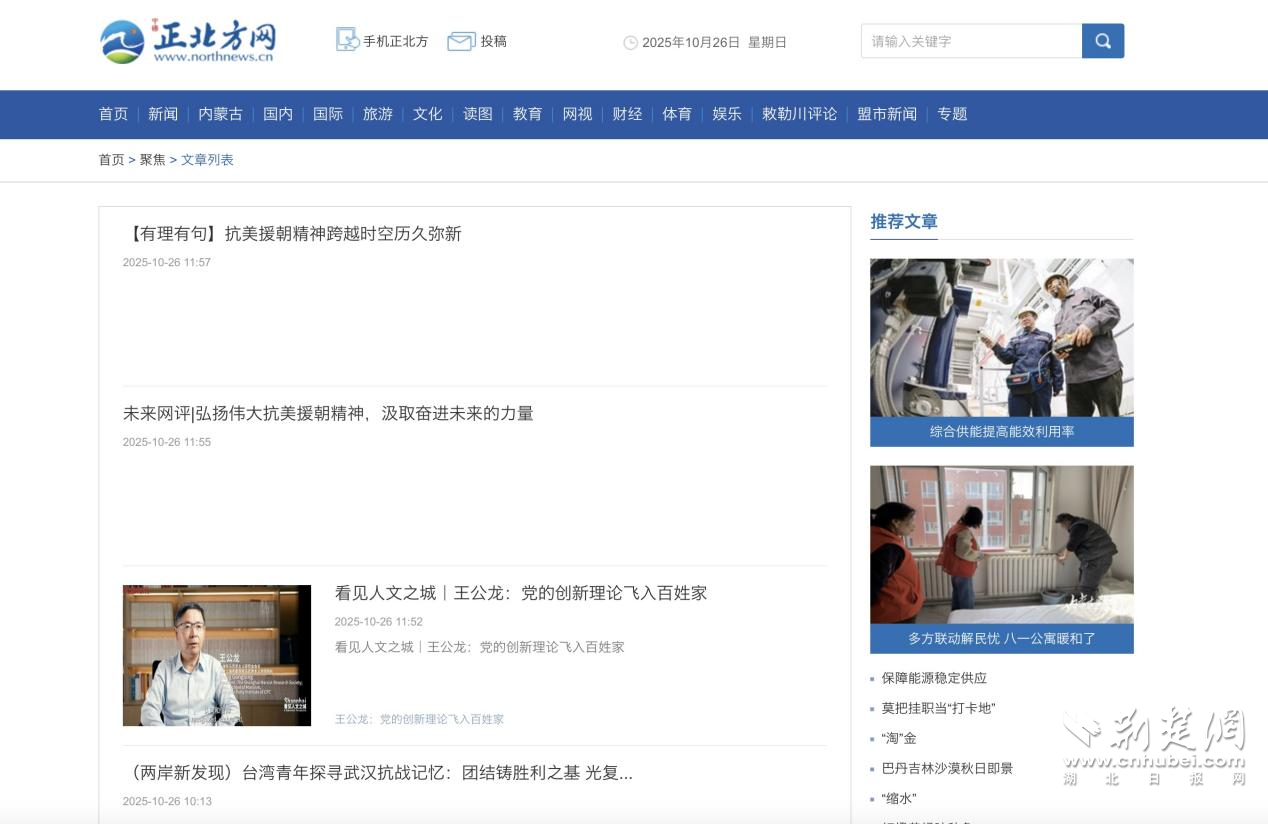Open the 未来网评 抗美援朝精神 article
The image size is (1268, 824).
[x=328, y=414]
